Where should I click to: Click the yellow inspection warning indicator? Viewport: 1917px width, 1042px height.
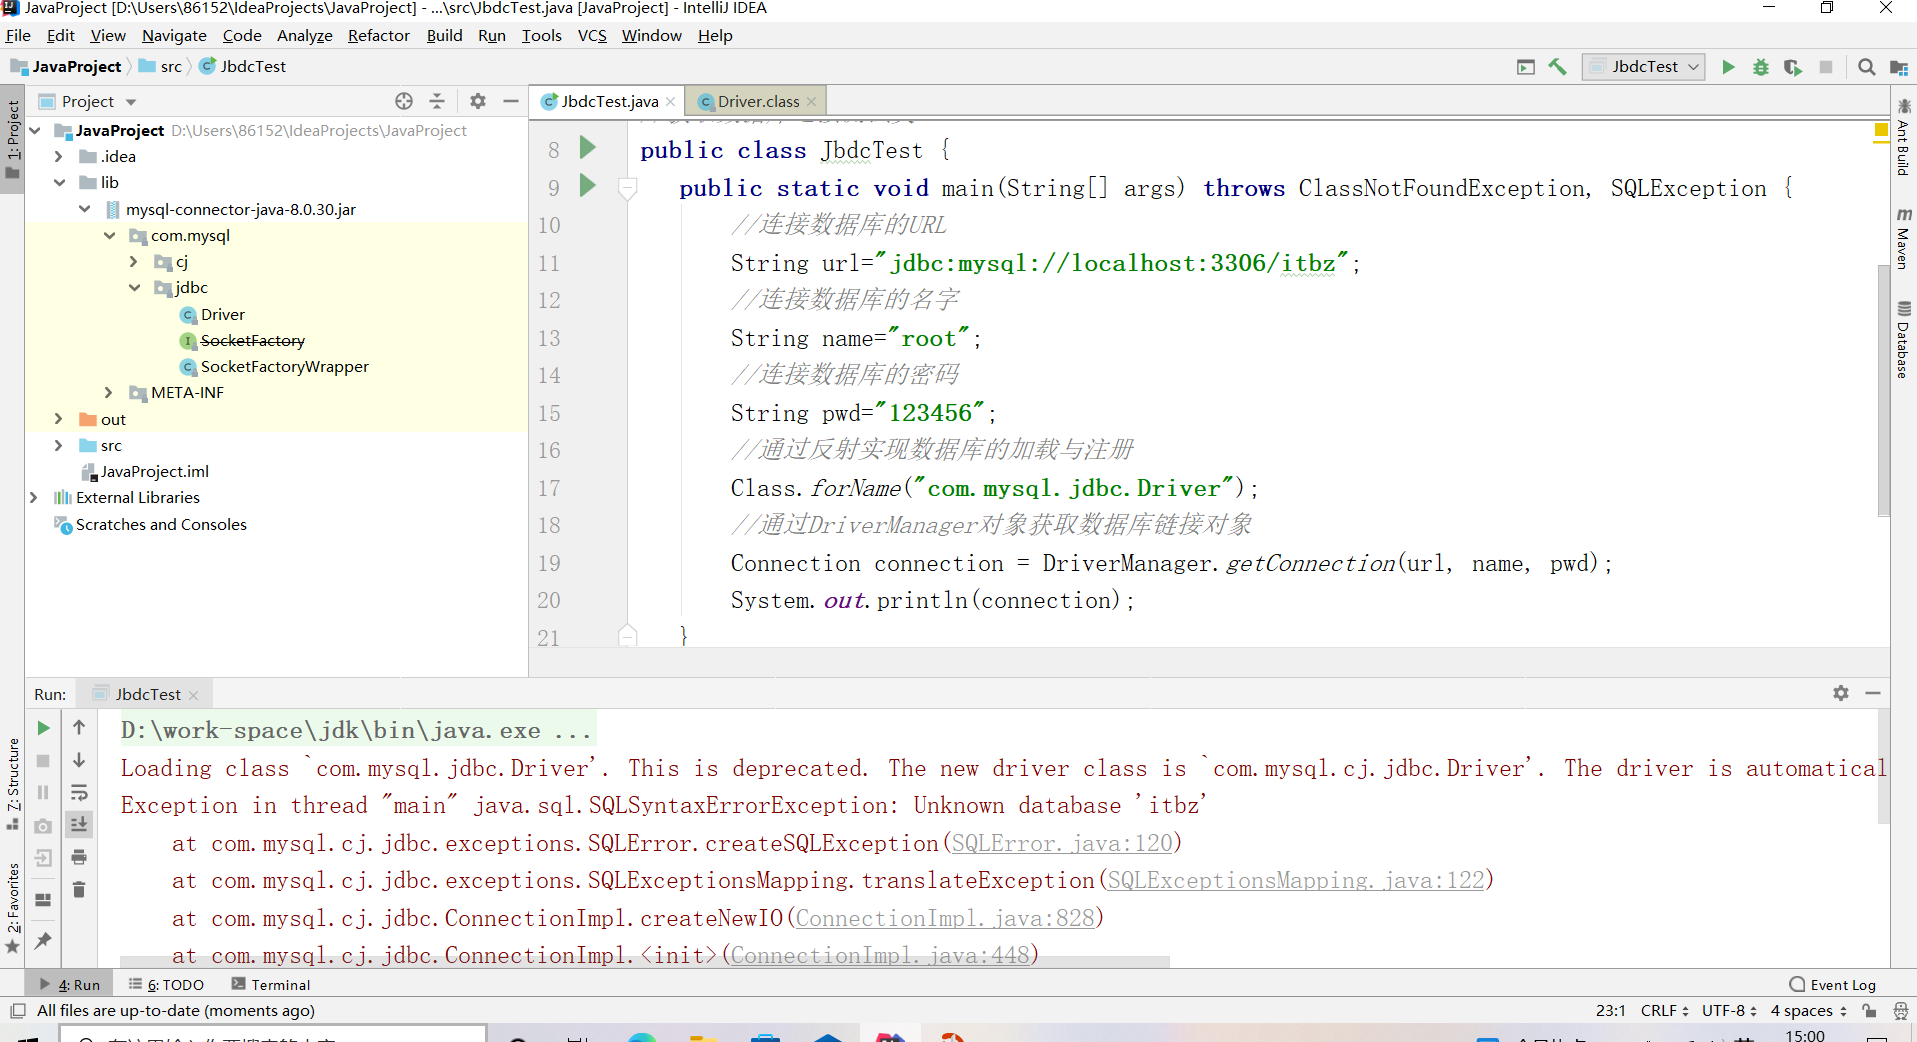(x=1881, y=130)
